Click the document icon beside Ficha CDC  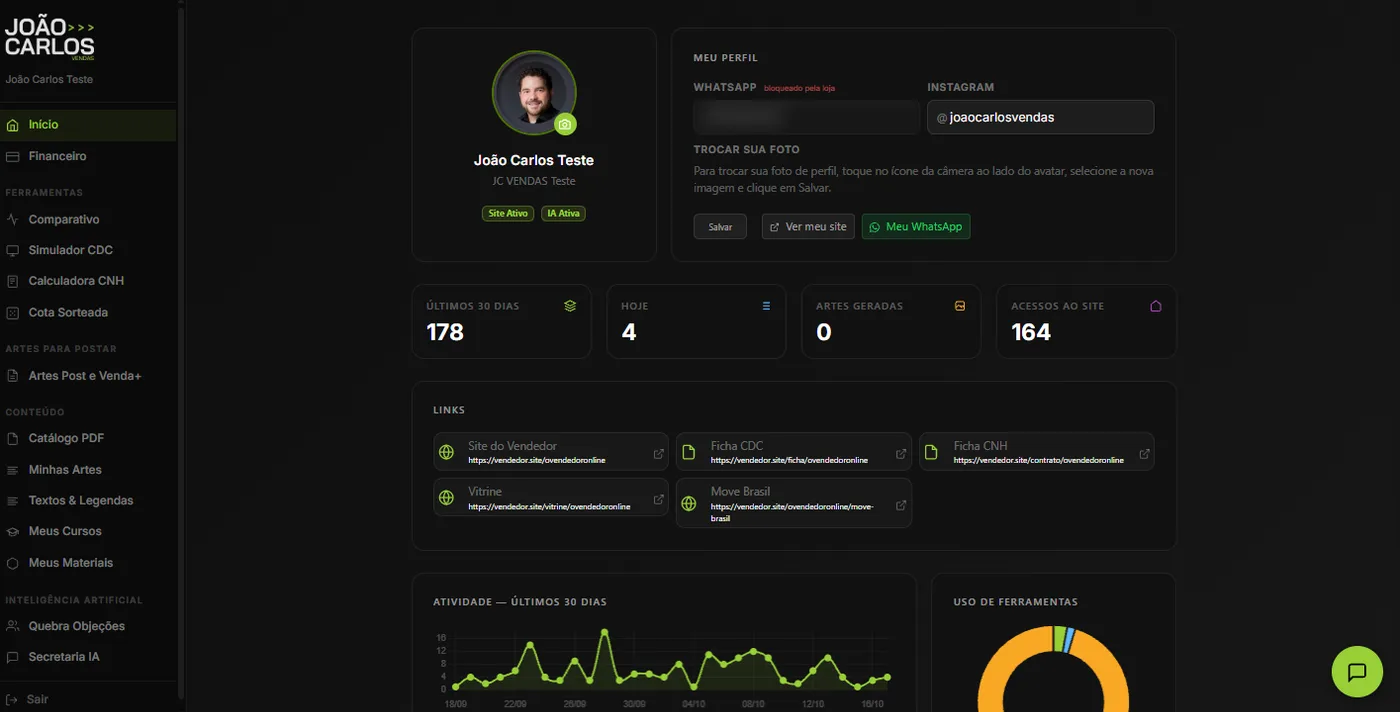pos(689,453)
